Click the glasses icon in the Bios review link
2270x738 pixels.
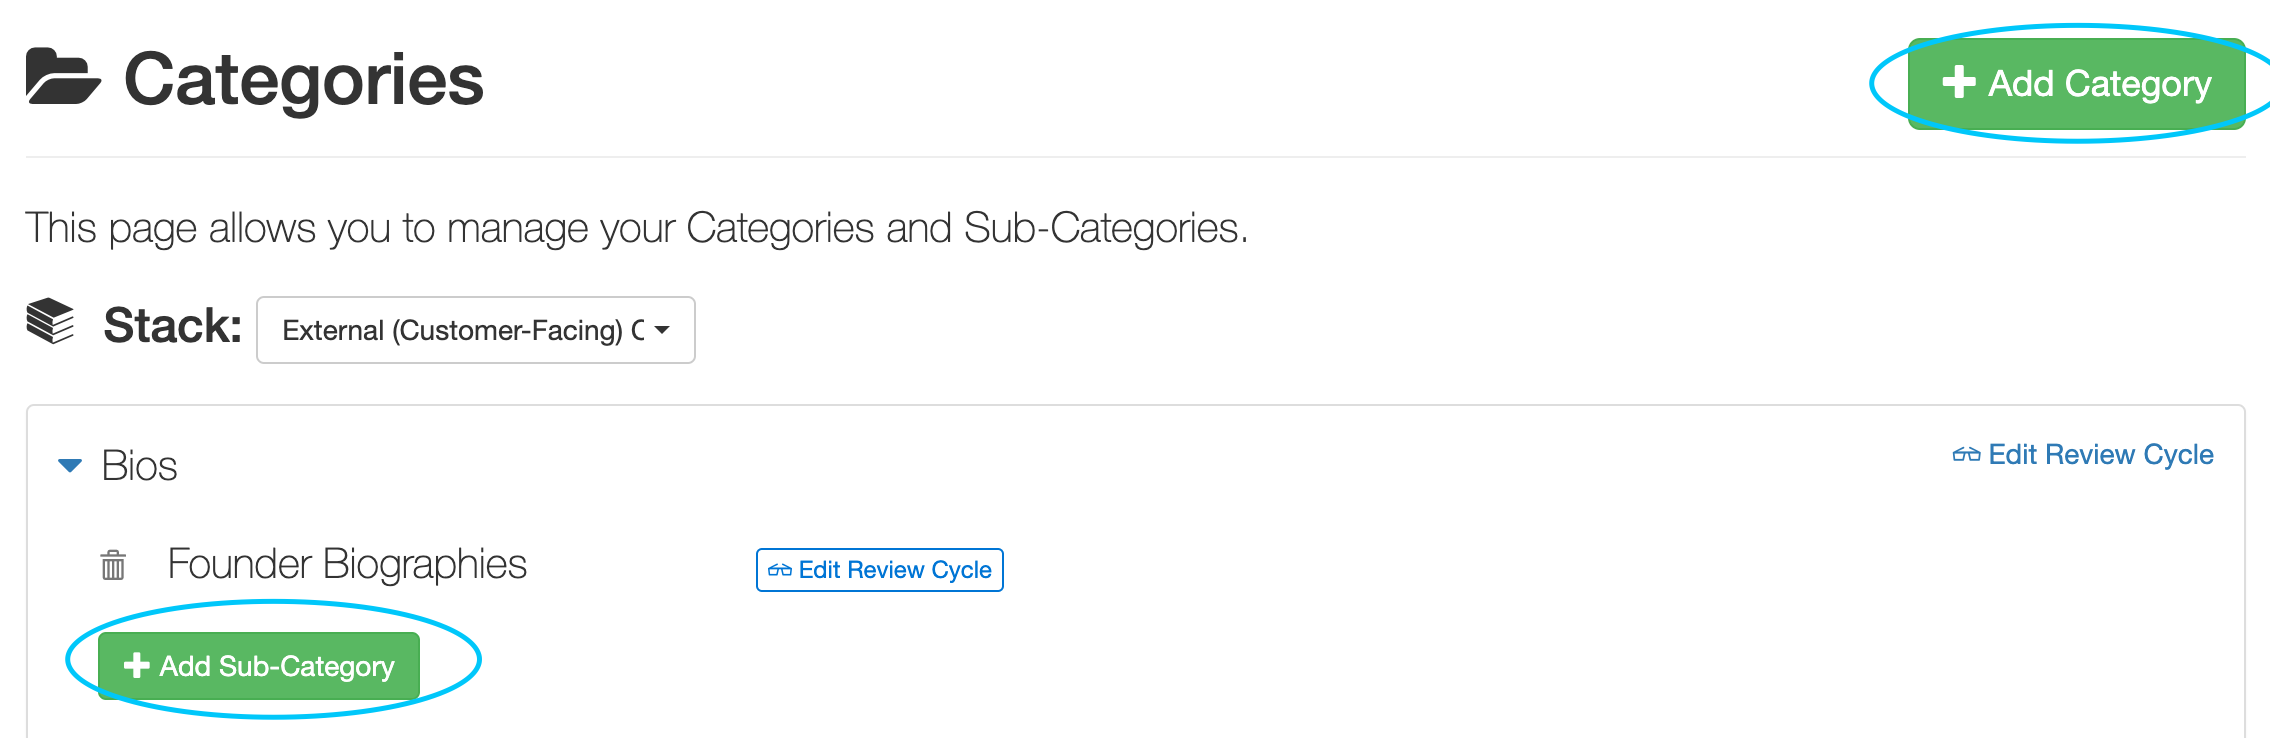pos(1966,455)
